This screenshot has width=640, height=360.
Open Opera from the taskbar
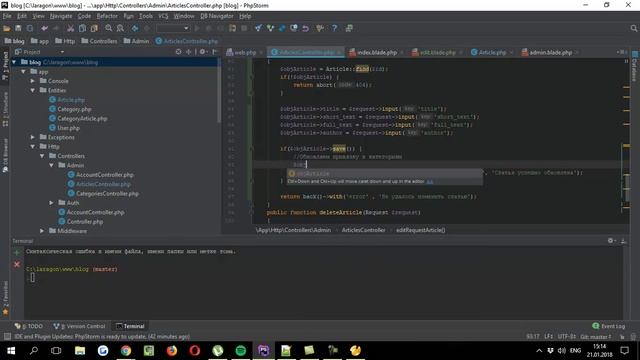tap(195, 351)
